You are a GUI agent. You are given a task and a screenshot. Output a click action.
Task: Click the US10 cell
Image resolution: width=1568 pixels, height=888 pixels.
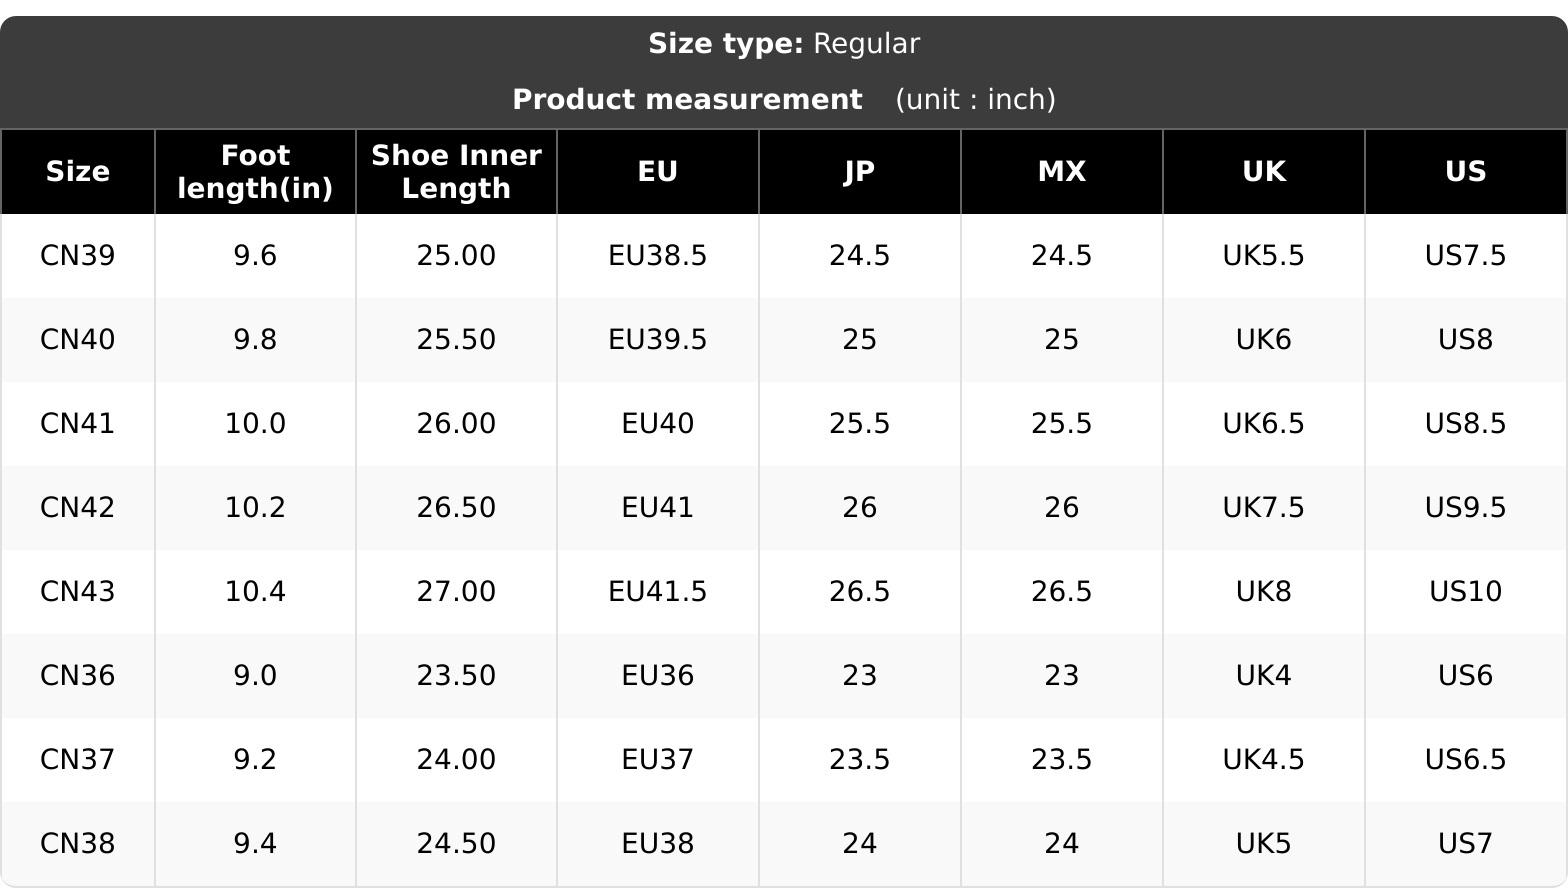tap(1466, 592)
